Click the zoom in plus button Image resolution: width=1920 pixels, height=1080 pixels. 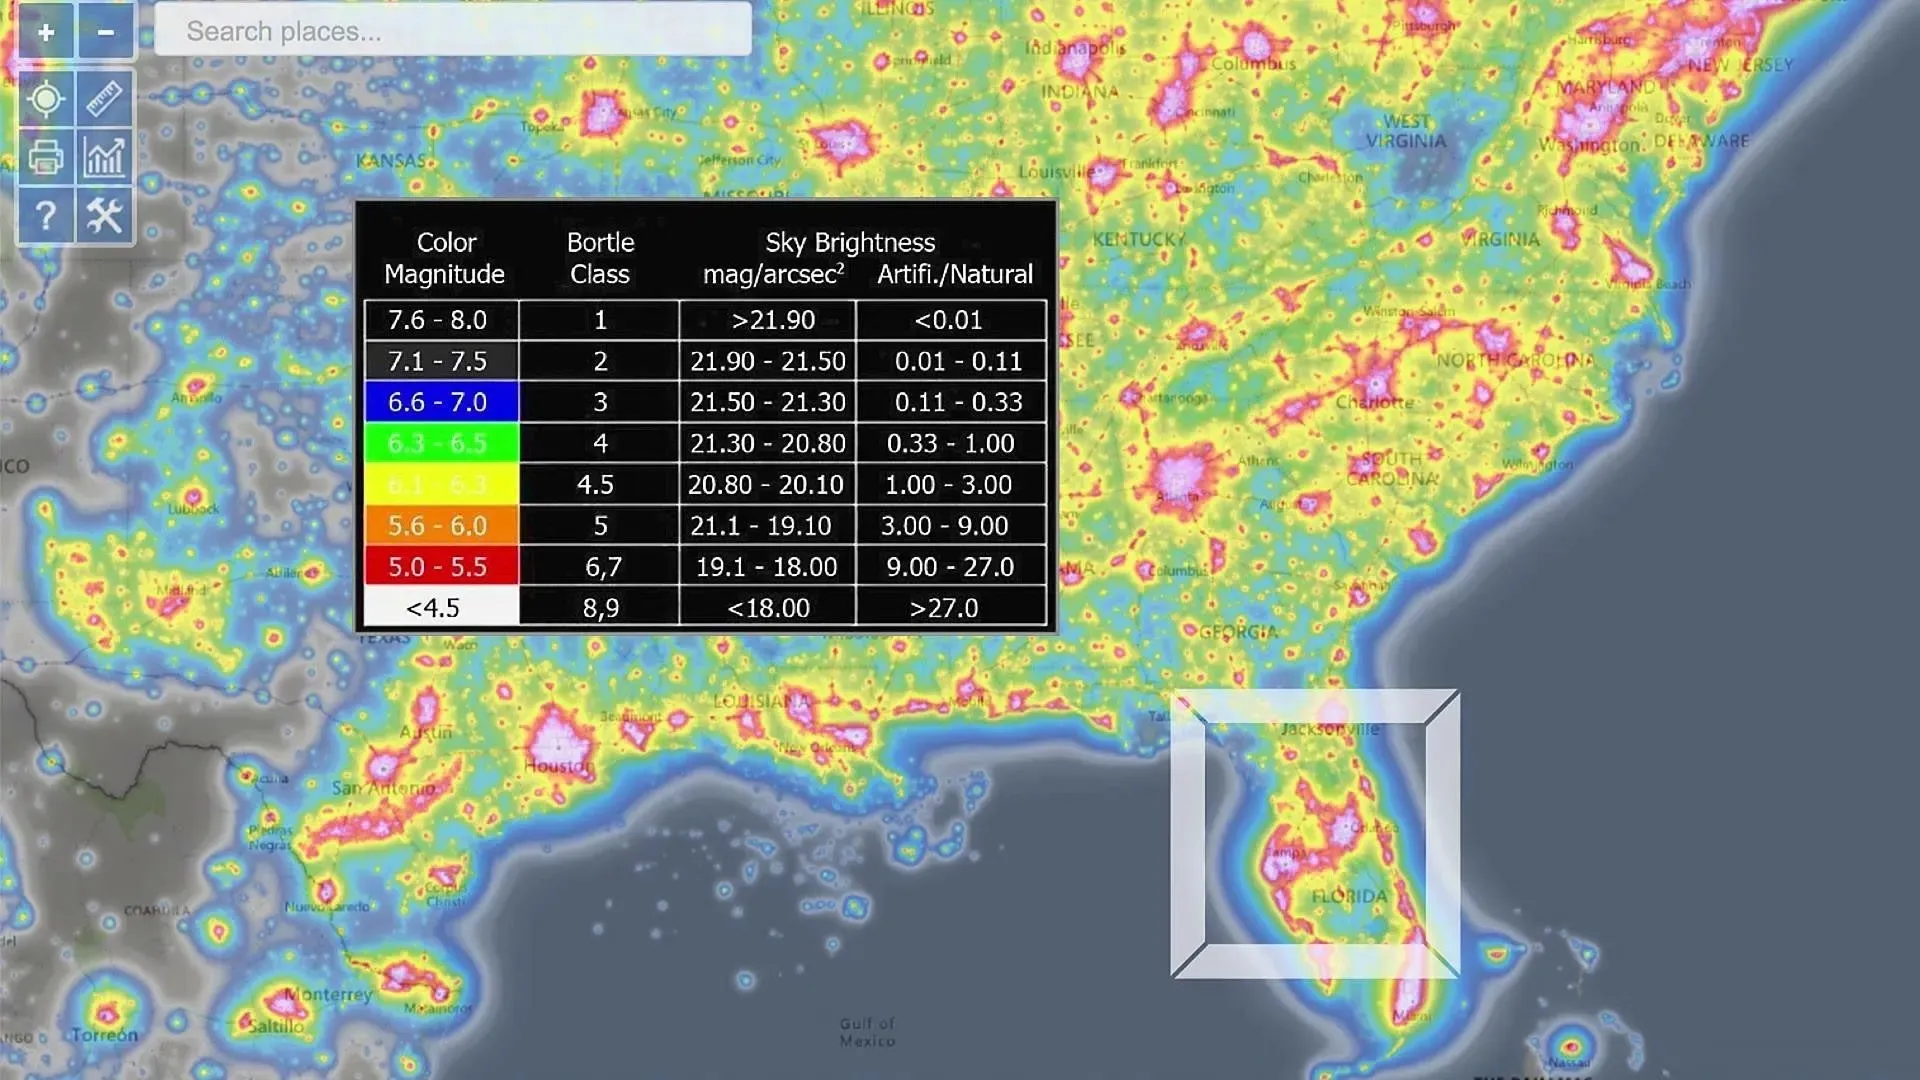click(46, 32)
